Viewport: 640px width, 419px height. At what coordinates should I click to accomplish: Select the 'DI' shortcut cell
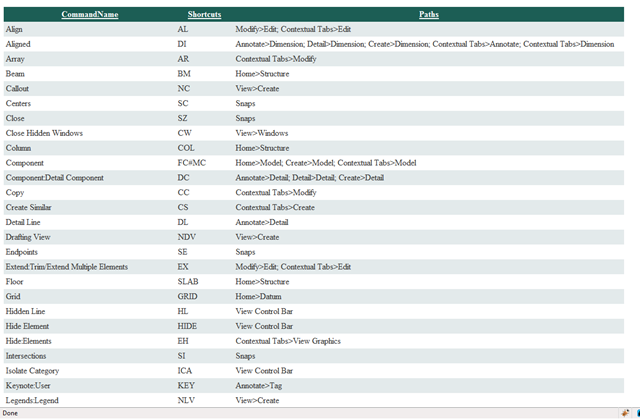(x=182, y=44)
